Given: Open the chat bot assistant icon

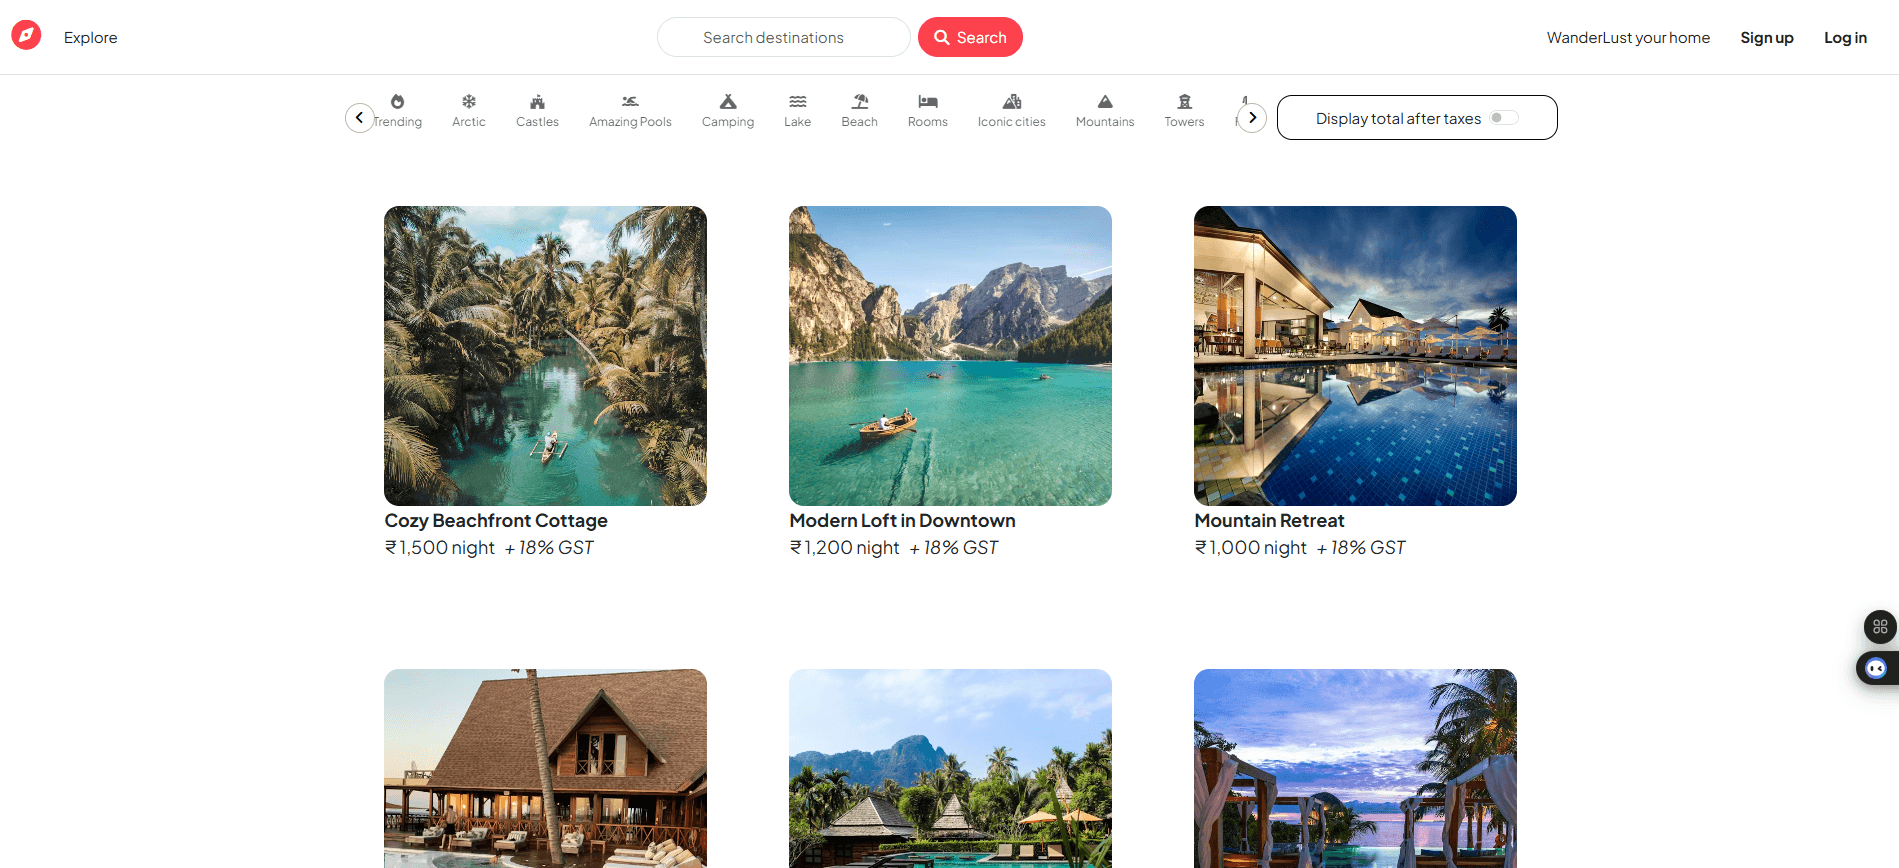Looking at the screenshot, I should pyautogui.click(x=1876, y=668).
